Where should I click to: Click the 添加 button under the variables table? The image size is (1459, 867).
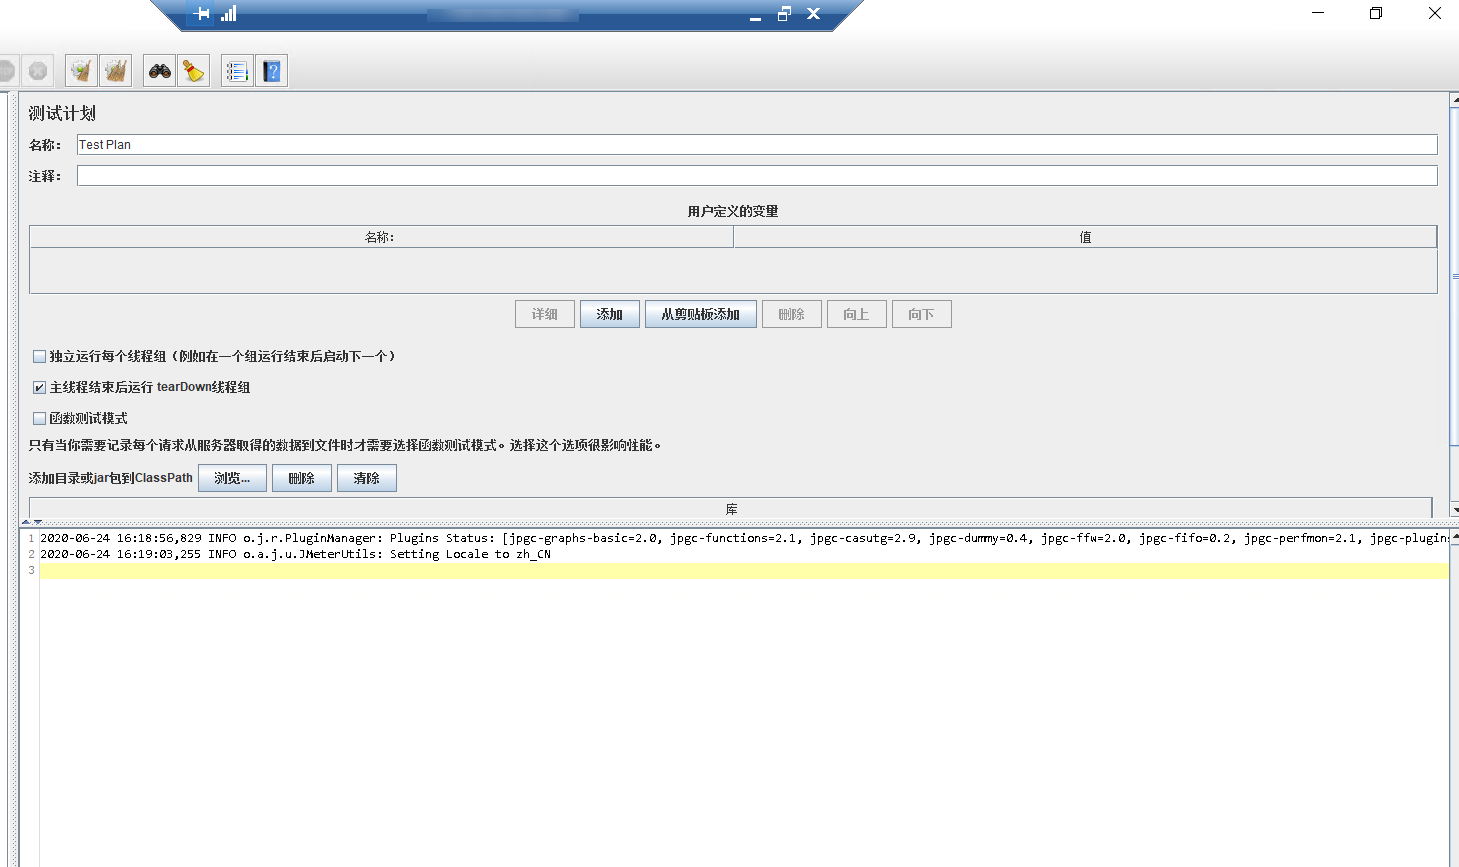pos(609,313)
